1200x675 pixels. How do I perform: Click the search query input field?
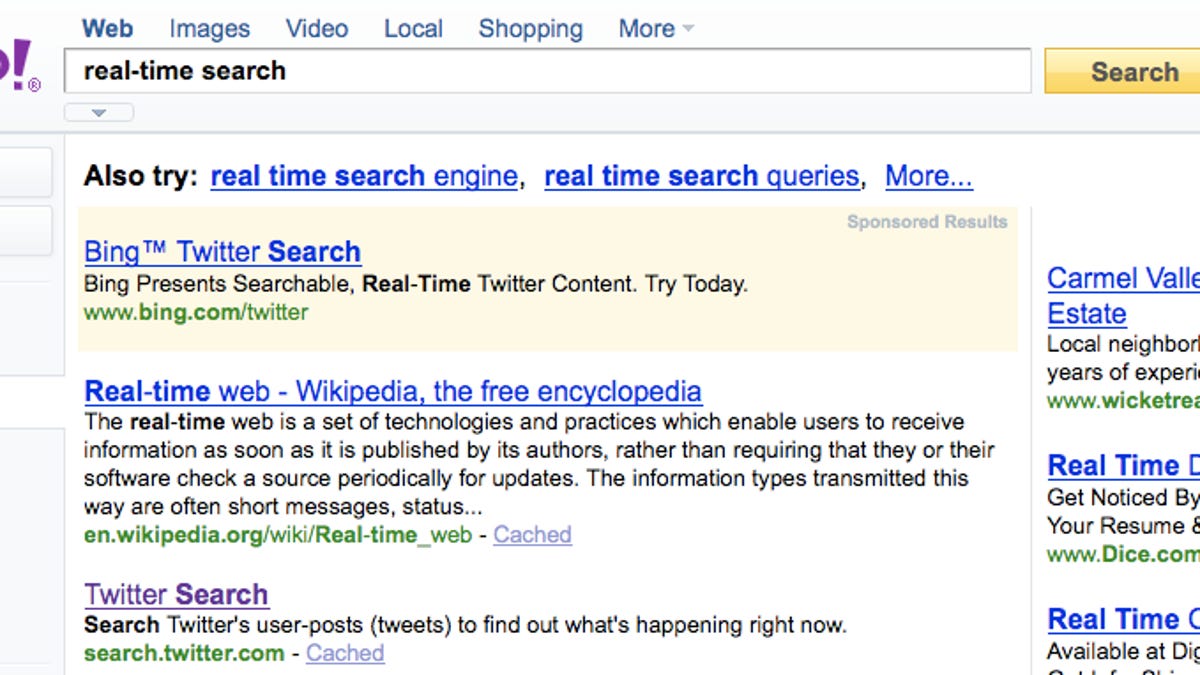point(546,71)
